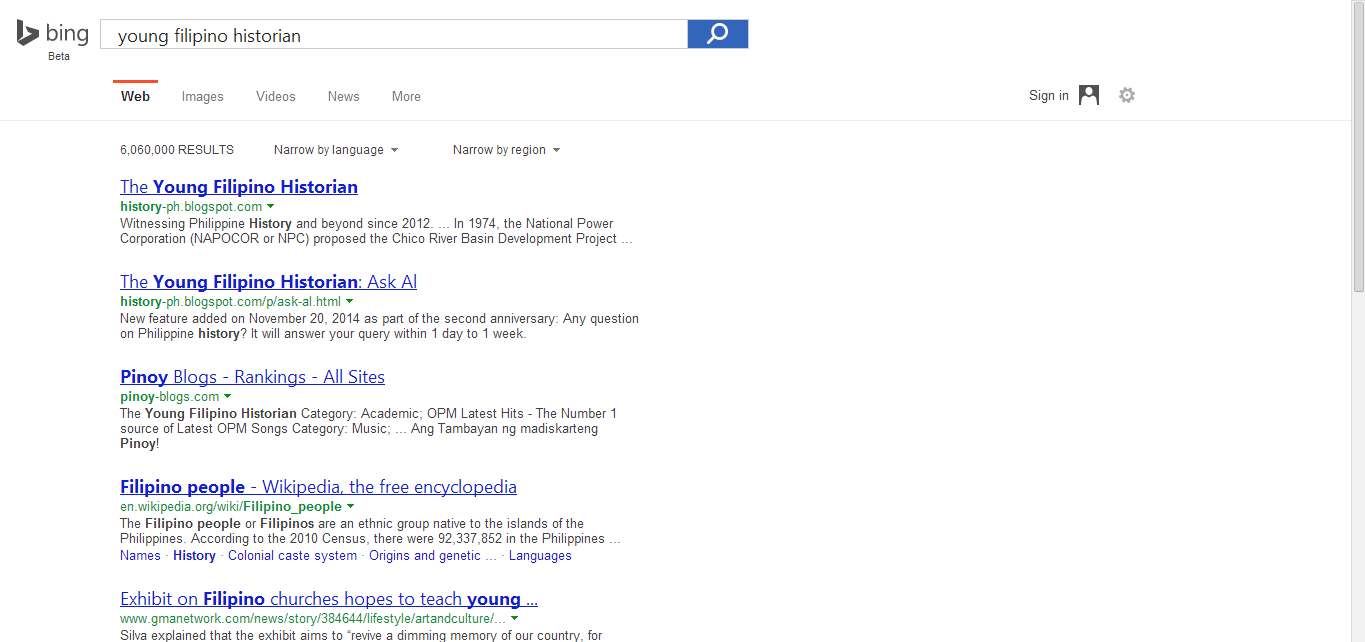This screenshot has height=642, width=1365.
Task: Expand arrow beside pinoy-blogs.com URL
Action: 228,397
